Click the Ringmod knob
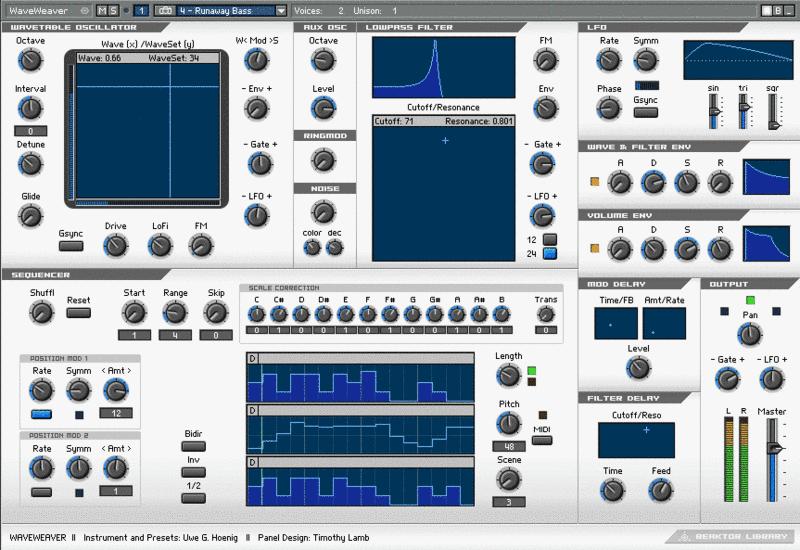This screenshot has width=800, height=550. click(x=323, y=160)
